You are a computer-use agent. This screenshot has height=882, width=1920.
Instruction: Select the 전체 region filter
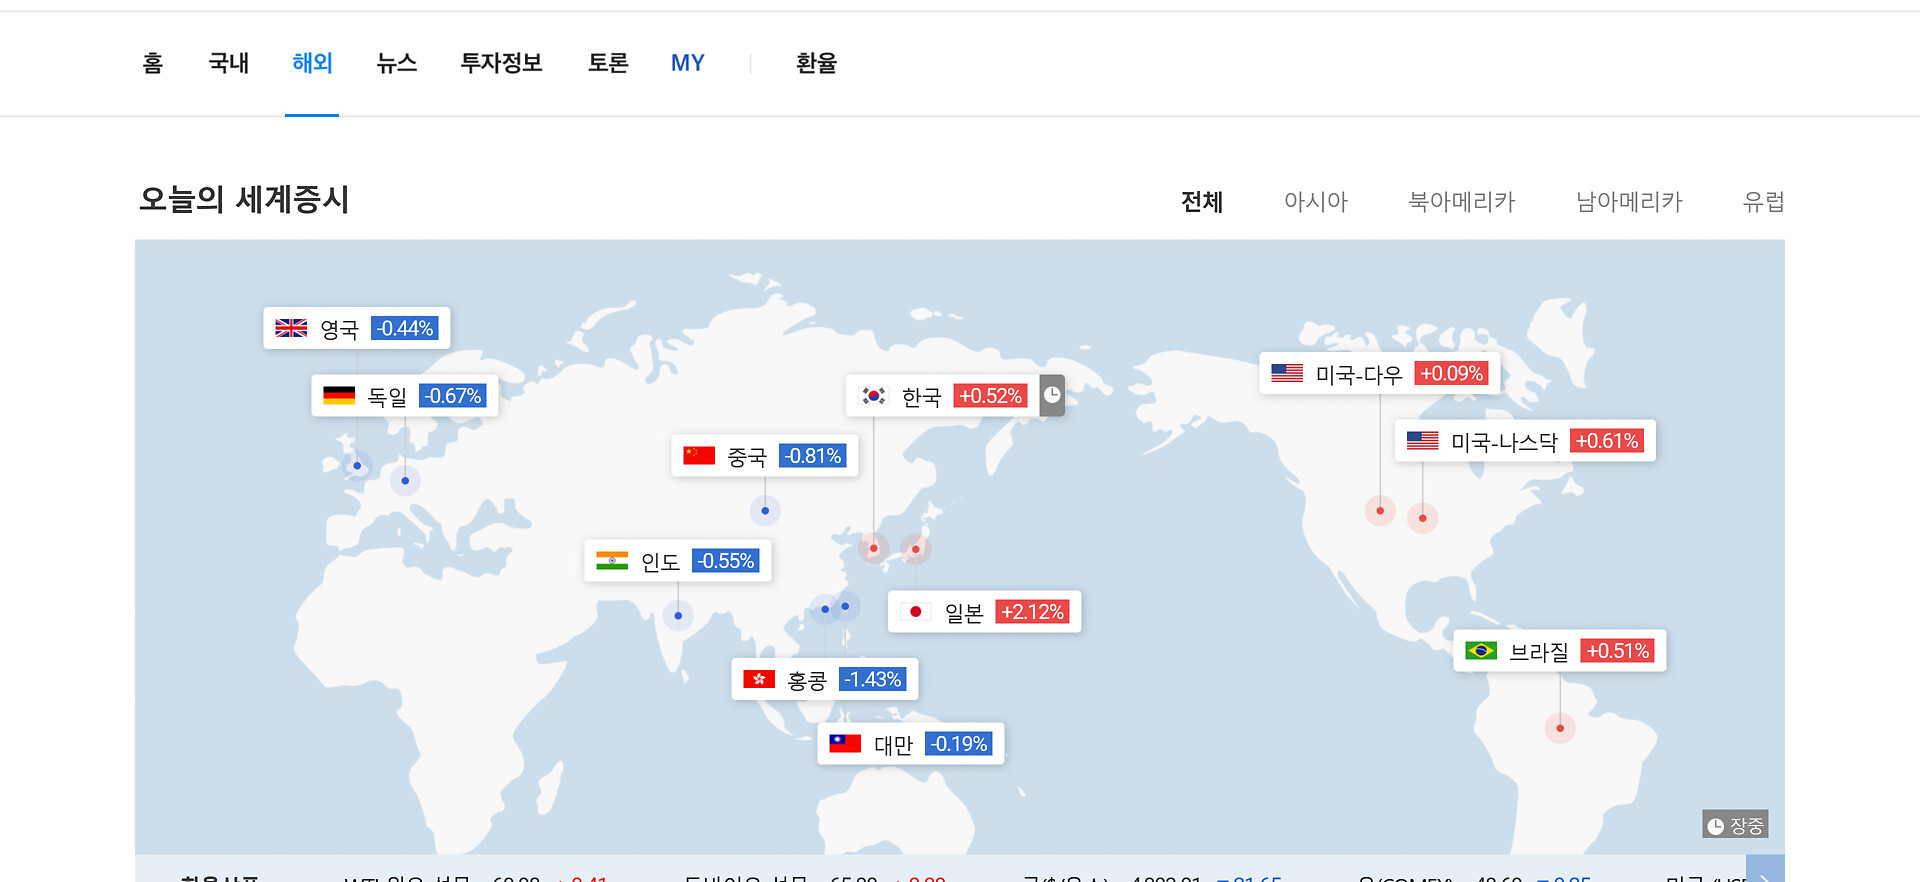[x=1202, y=202]
